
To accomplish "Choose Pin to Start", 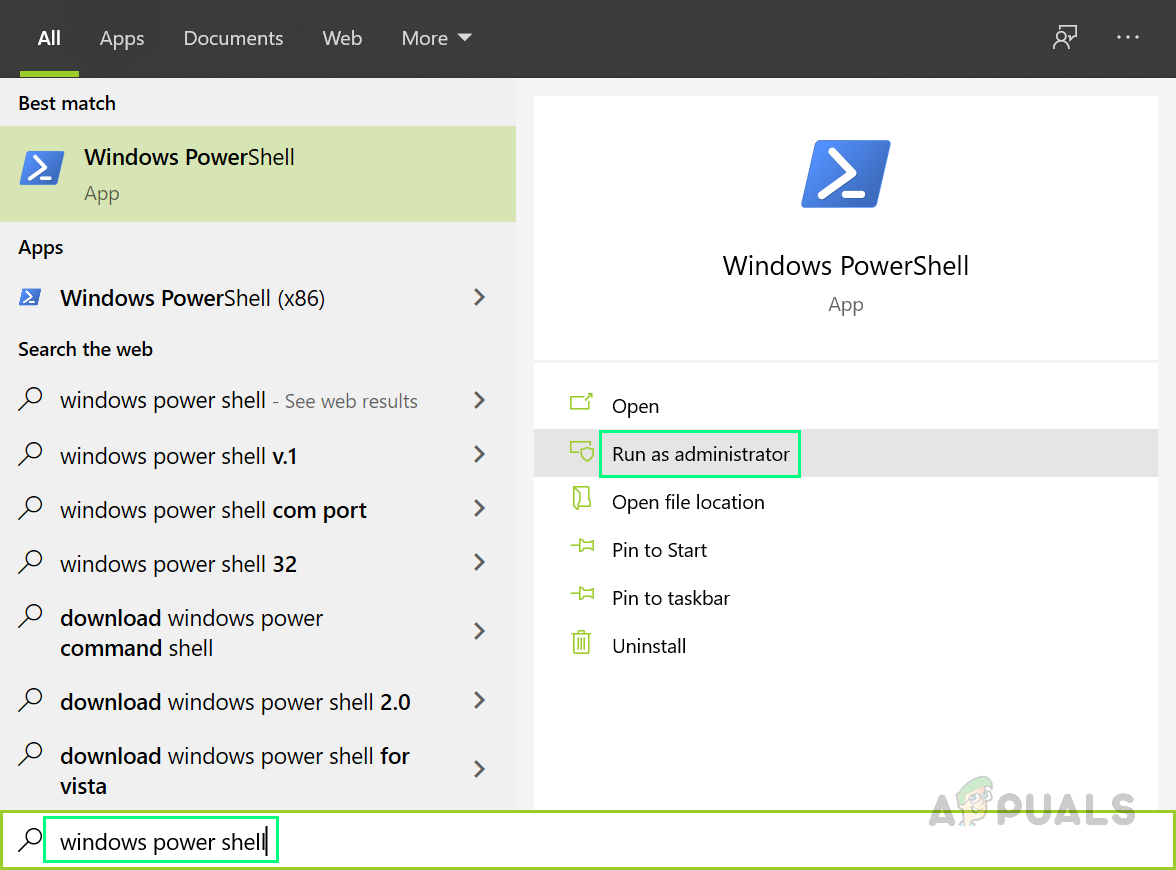I will (845, 550).
